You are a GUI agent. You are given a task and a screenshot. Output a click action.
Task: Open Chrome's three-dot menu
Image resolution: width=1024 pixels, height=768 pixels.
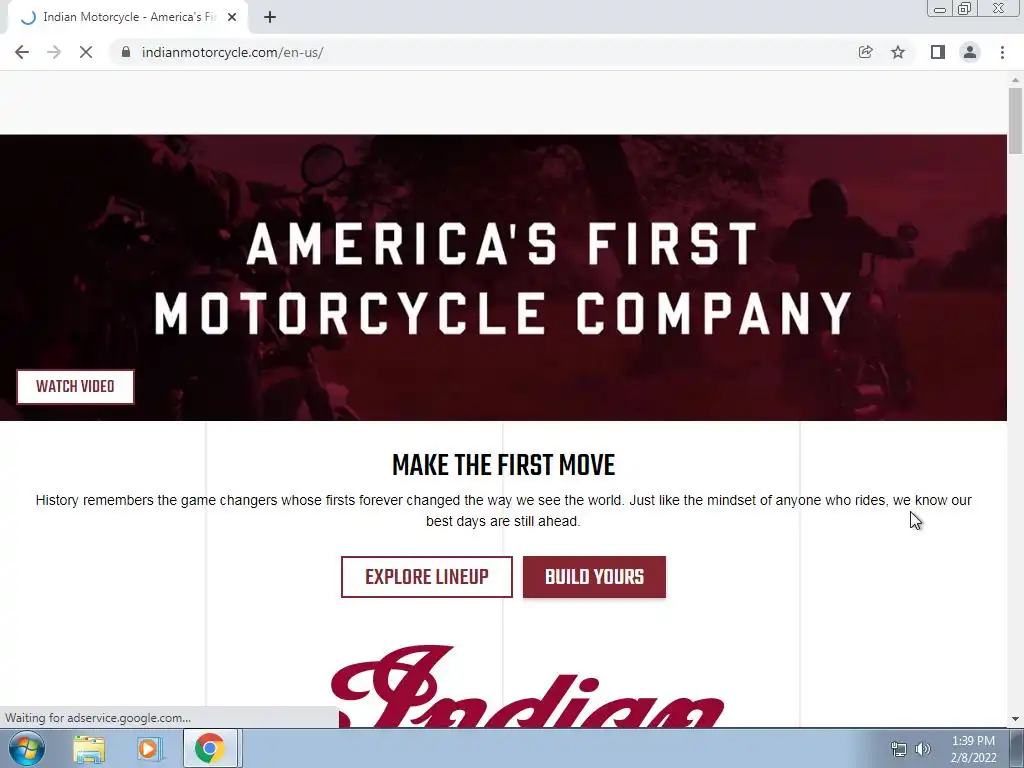(x=1002, y=52)
